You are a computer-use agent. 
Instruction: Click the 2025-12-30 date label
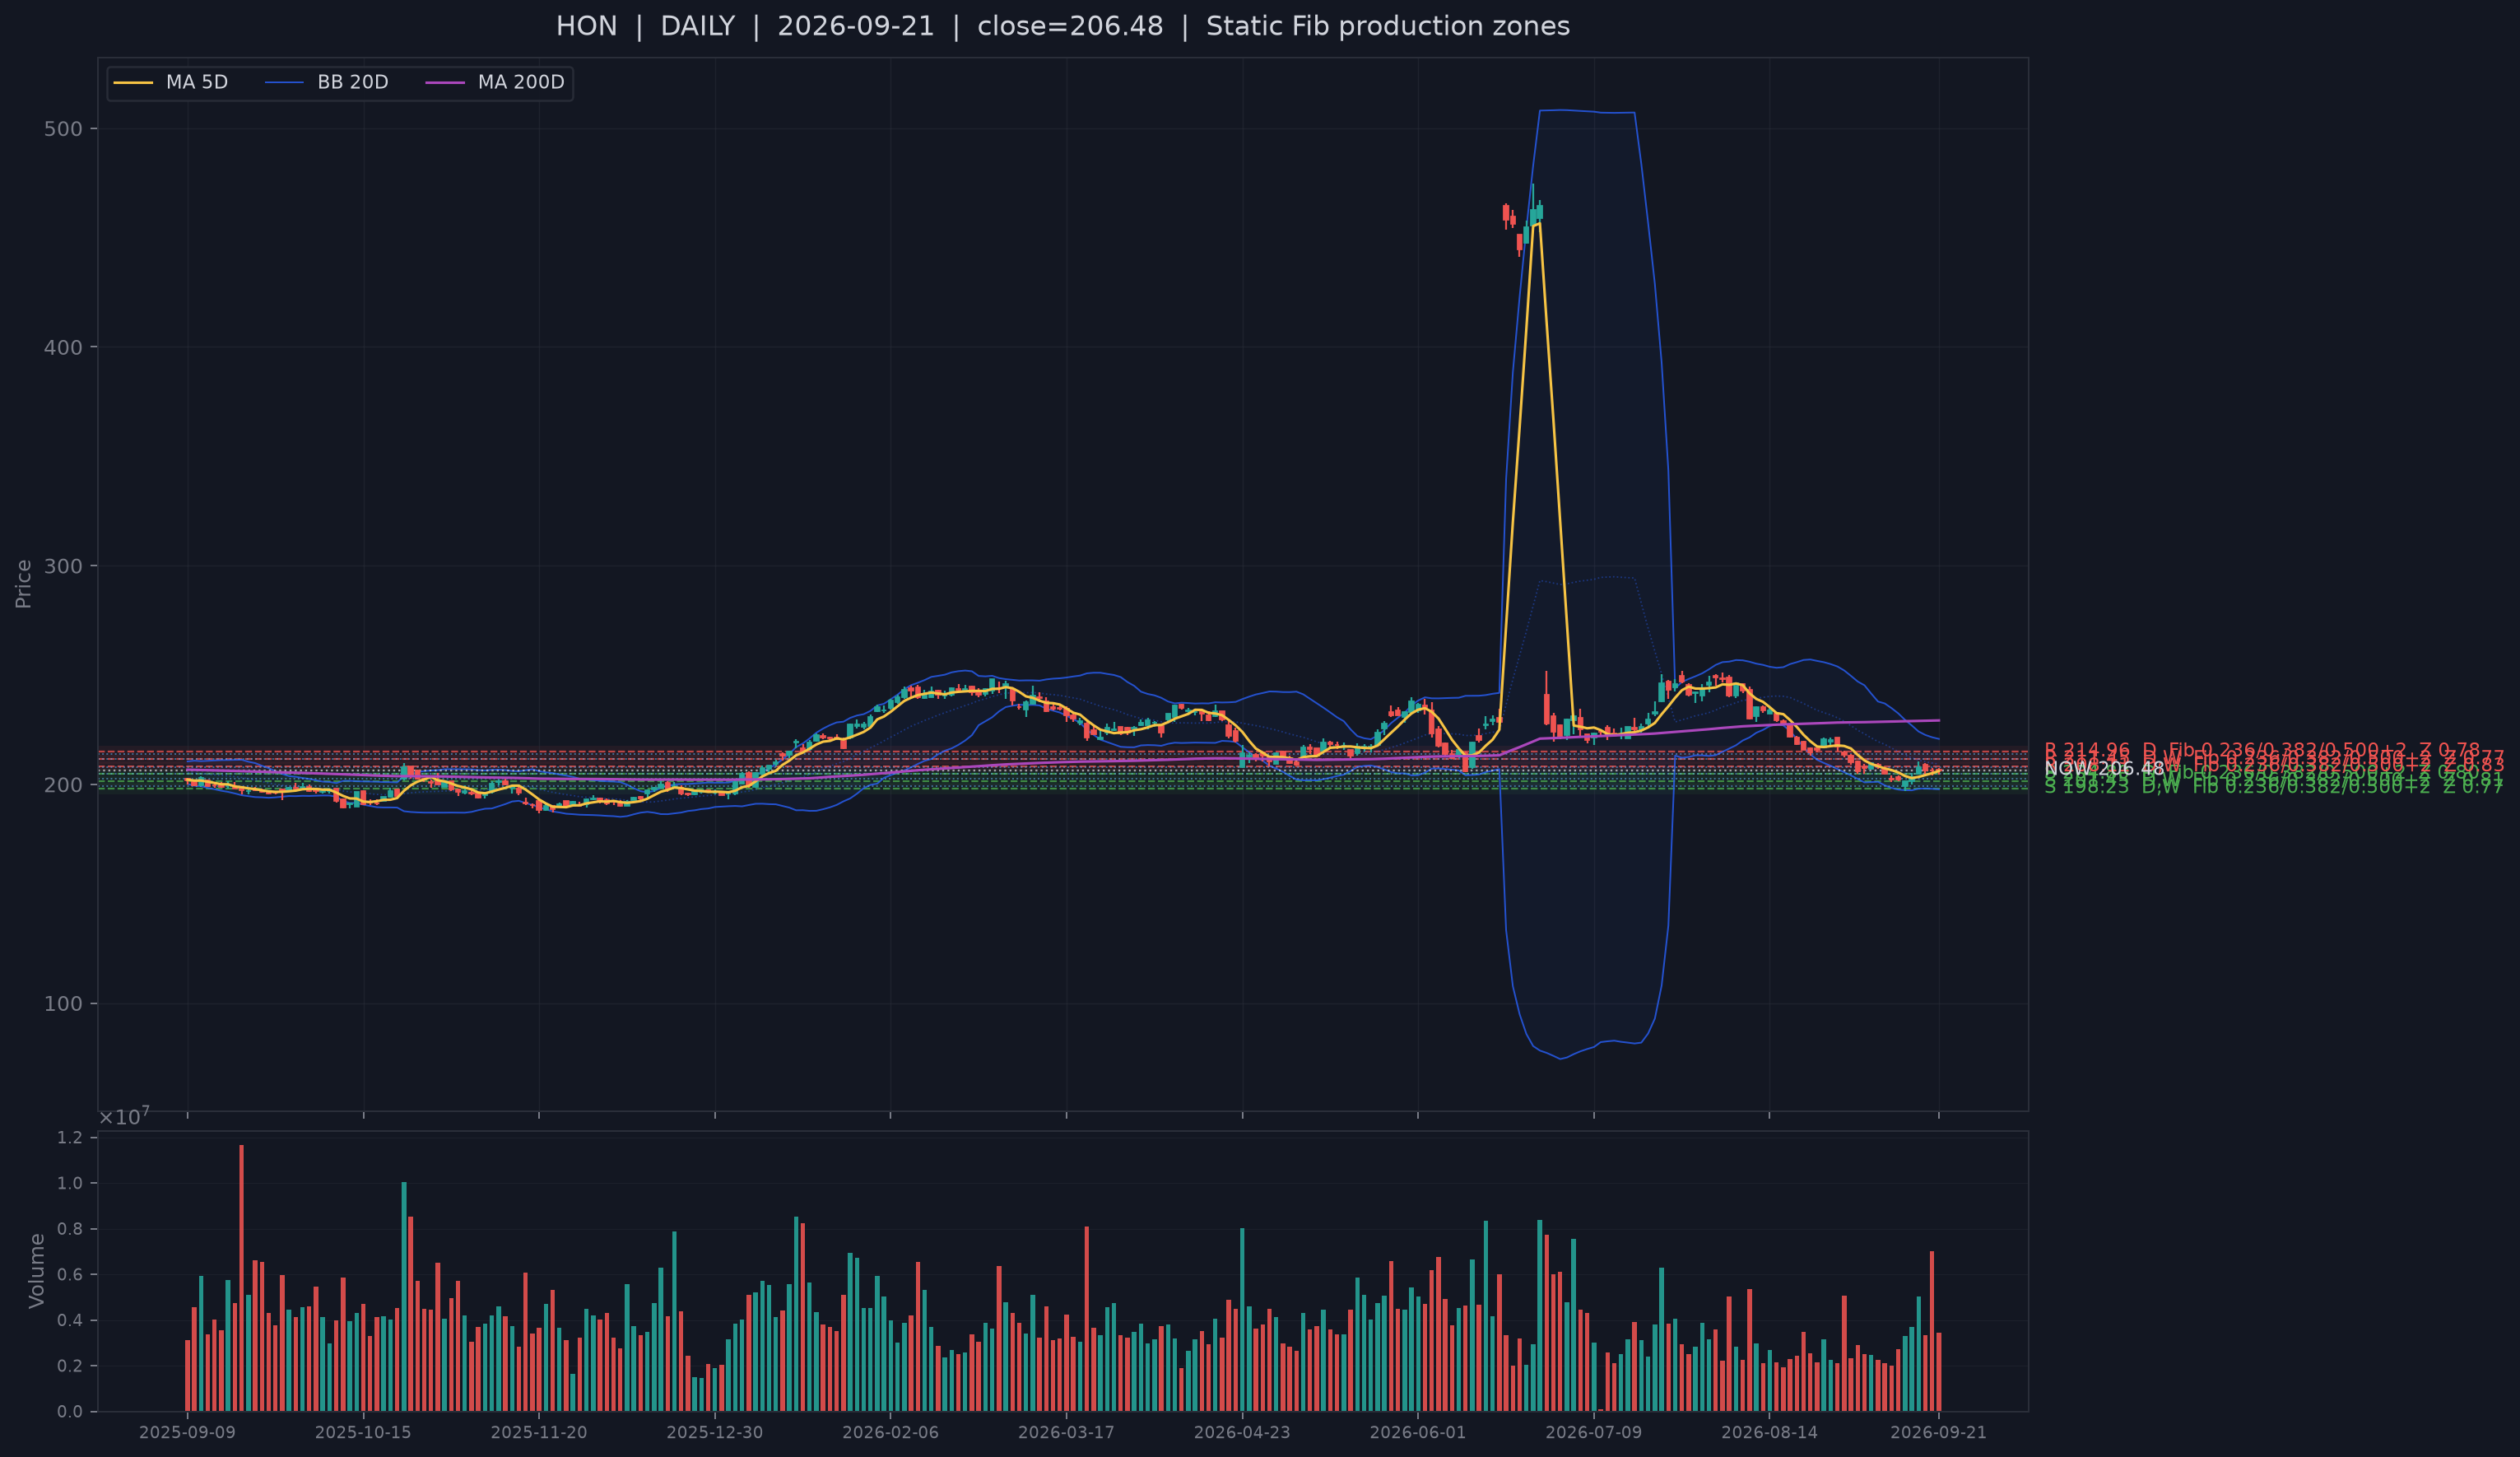click(x=715, y=1433)
